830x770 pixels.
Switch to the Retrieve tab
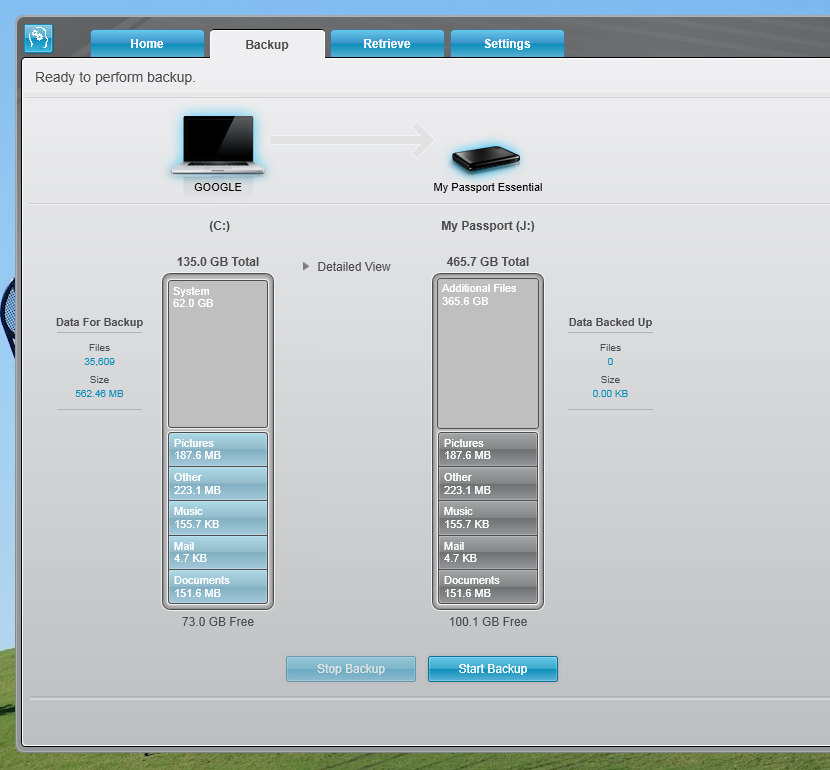(387, 44)
